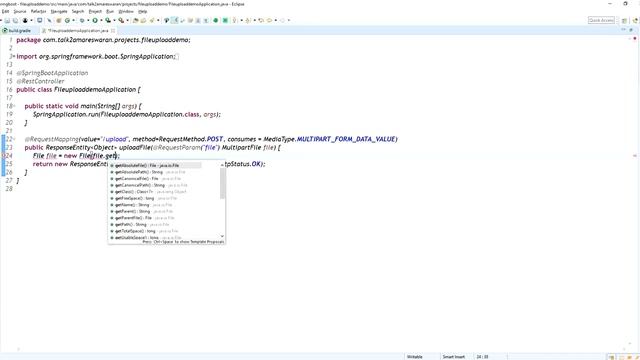Click the Writable status bar entry

coord(415,357)
